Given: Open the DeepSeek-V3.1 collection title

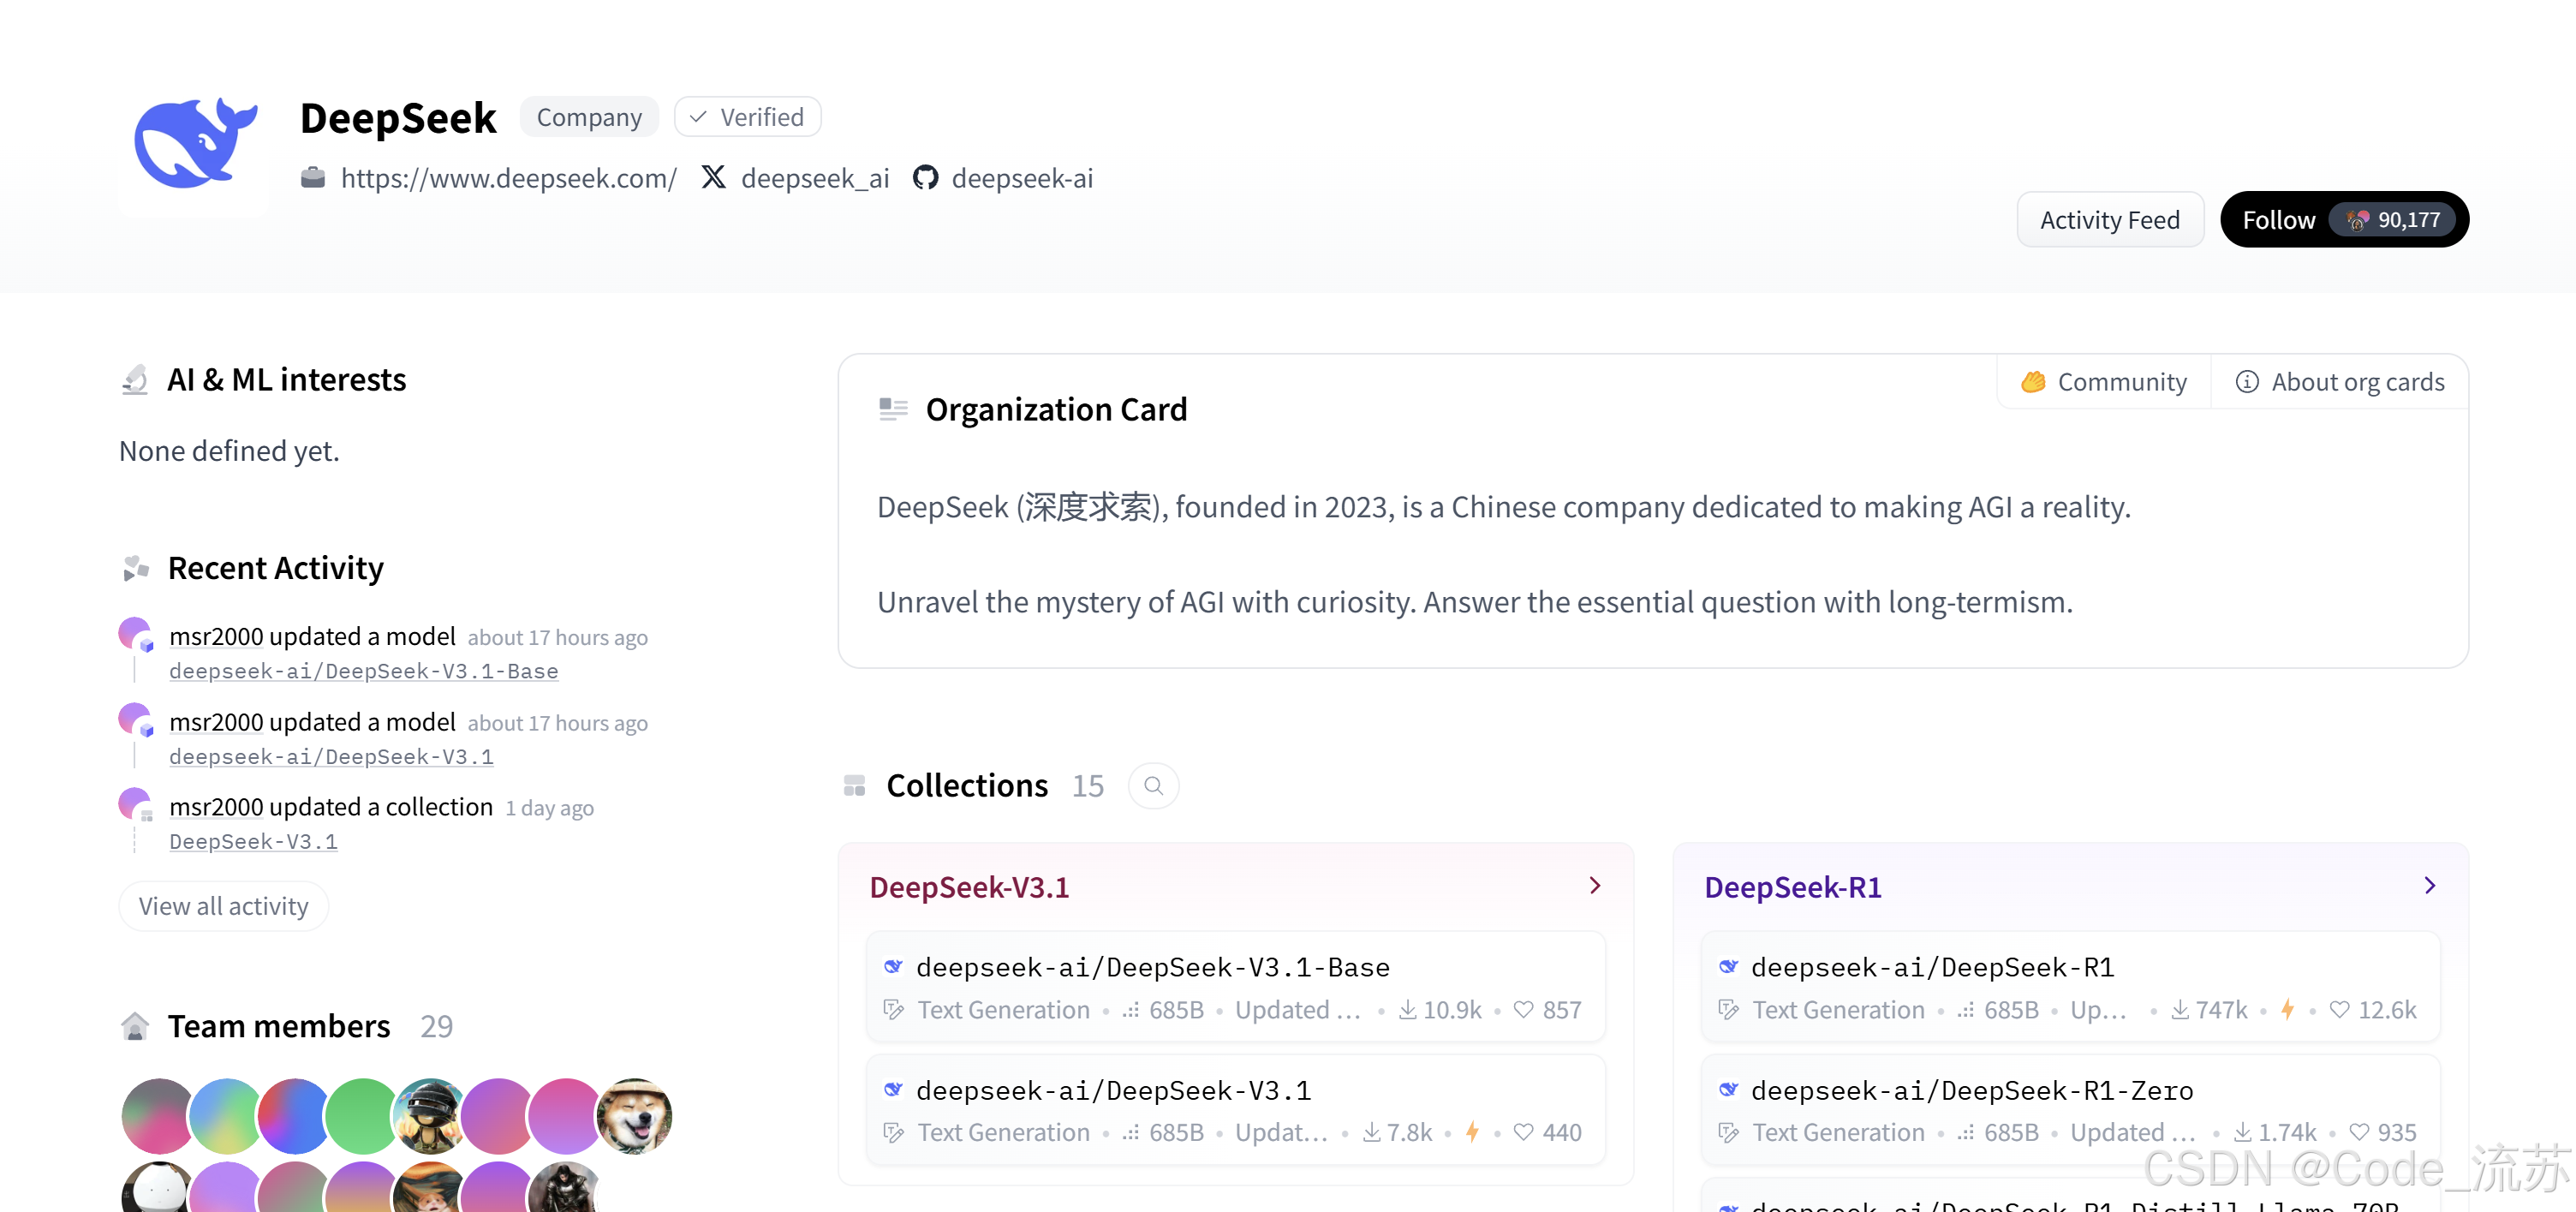Looking at the screenshot, I should 969,887.
